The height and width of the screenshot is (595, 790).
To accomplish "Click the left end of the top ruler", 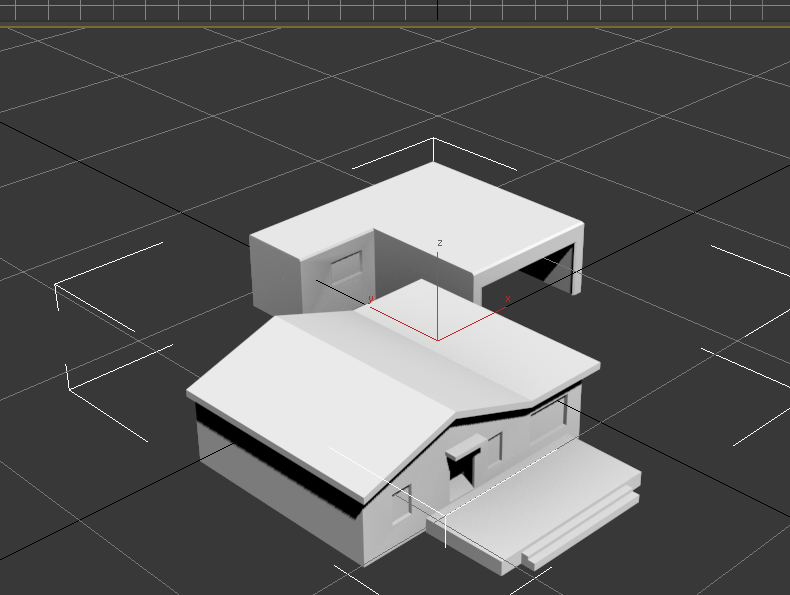I will (5, 10).
